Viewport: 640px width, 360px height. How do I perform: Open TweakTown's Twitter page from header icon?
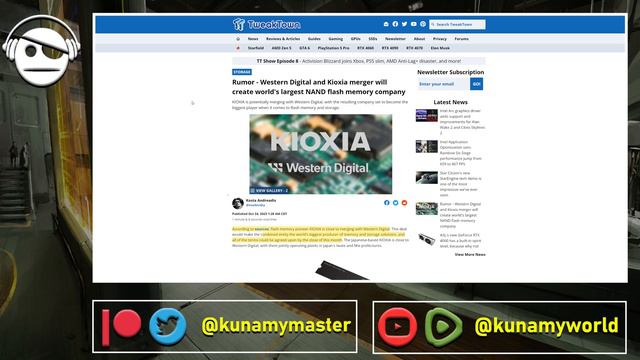click(404, 24)
